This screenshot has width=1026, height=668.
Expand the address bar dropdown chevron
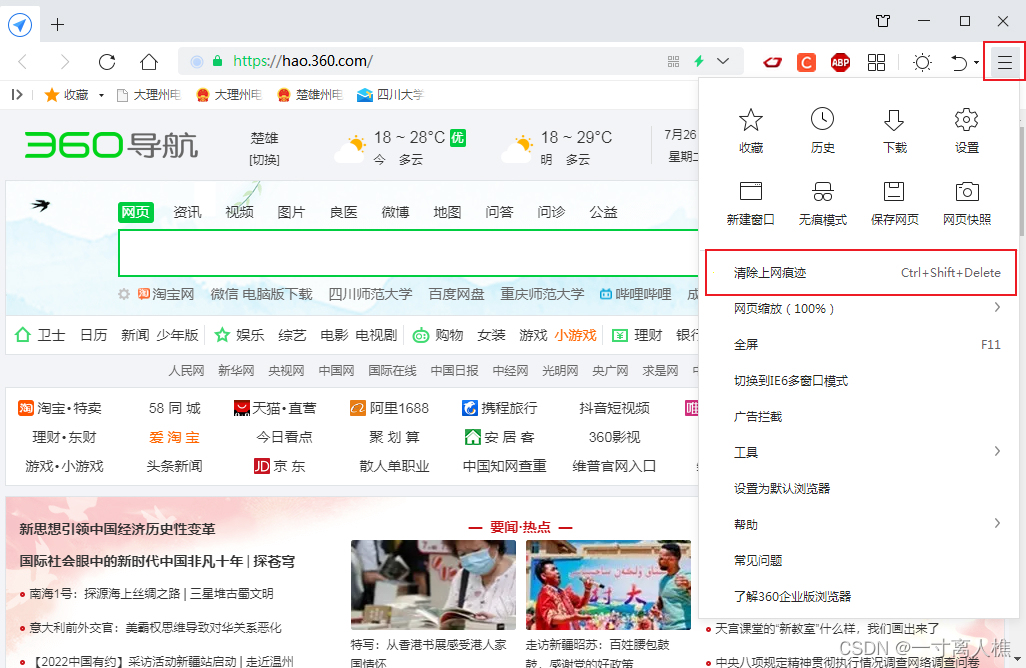722,61
